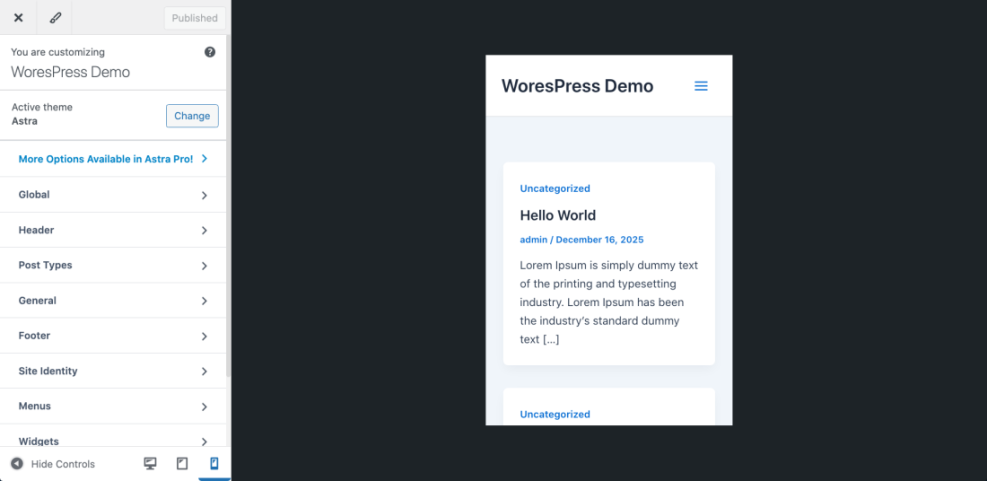Expand the General row chevron
This screenshot has width=987, height=481.
[205, 301]
